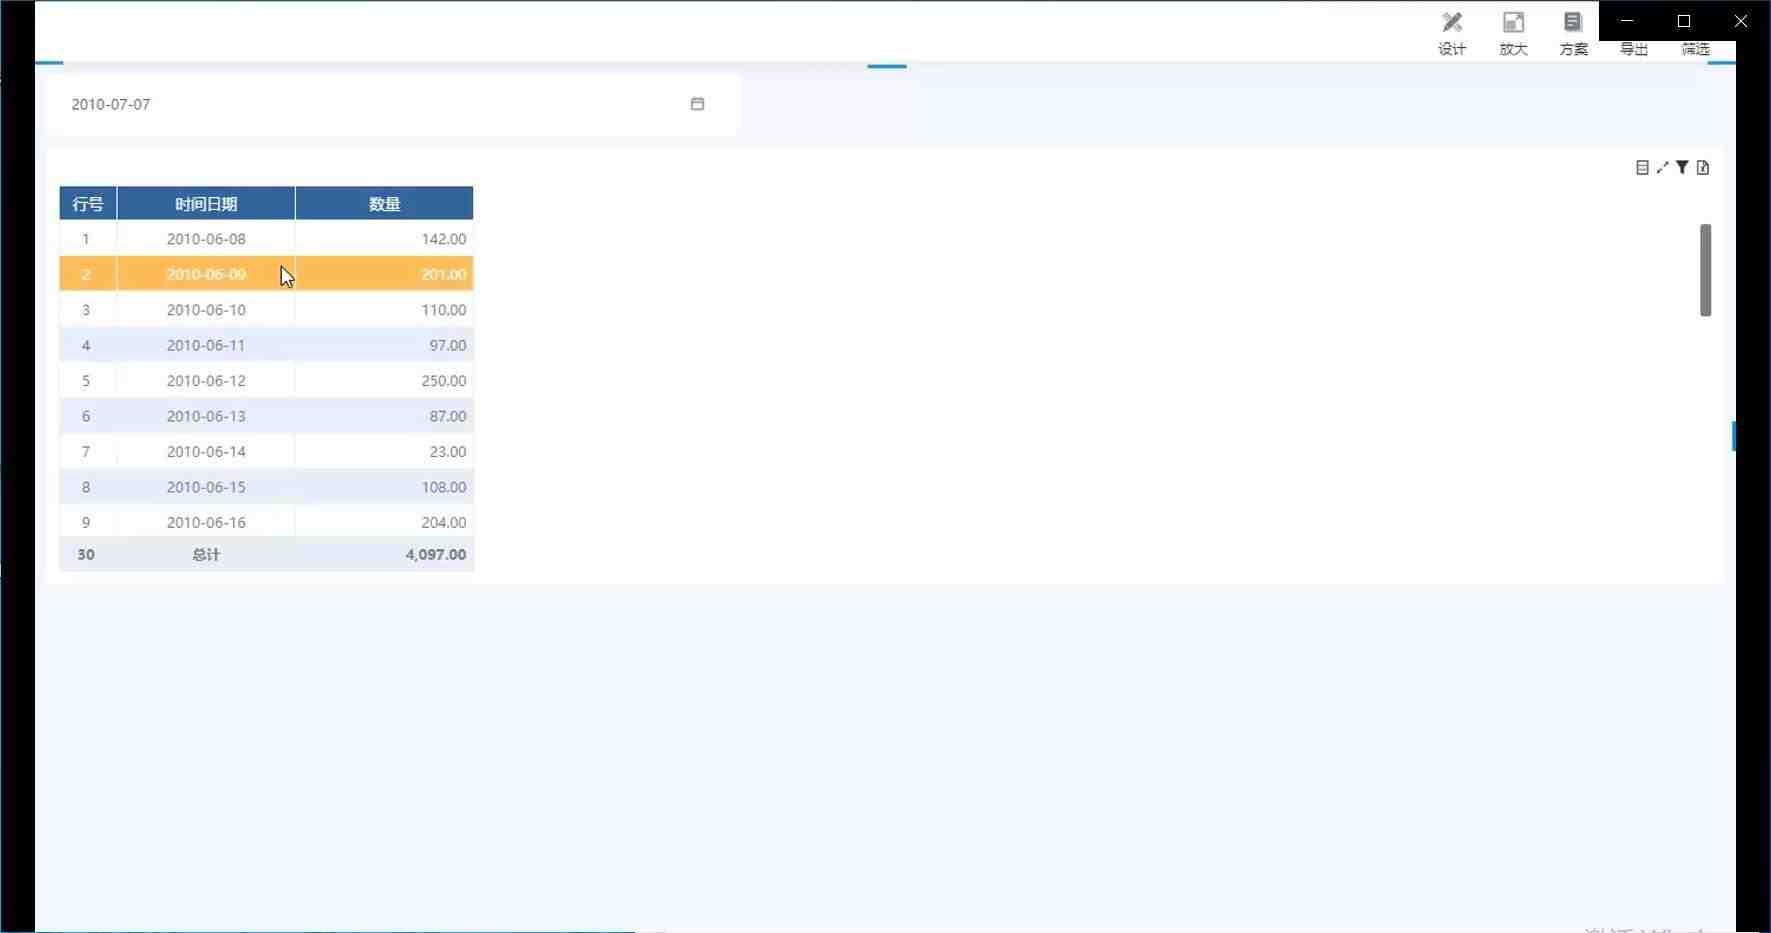The image size is (1771, 933).
Task: Sort by the 时间日期 column header
Action: click(x=206, y=204)
